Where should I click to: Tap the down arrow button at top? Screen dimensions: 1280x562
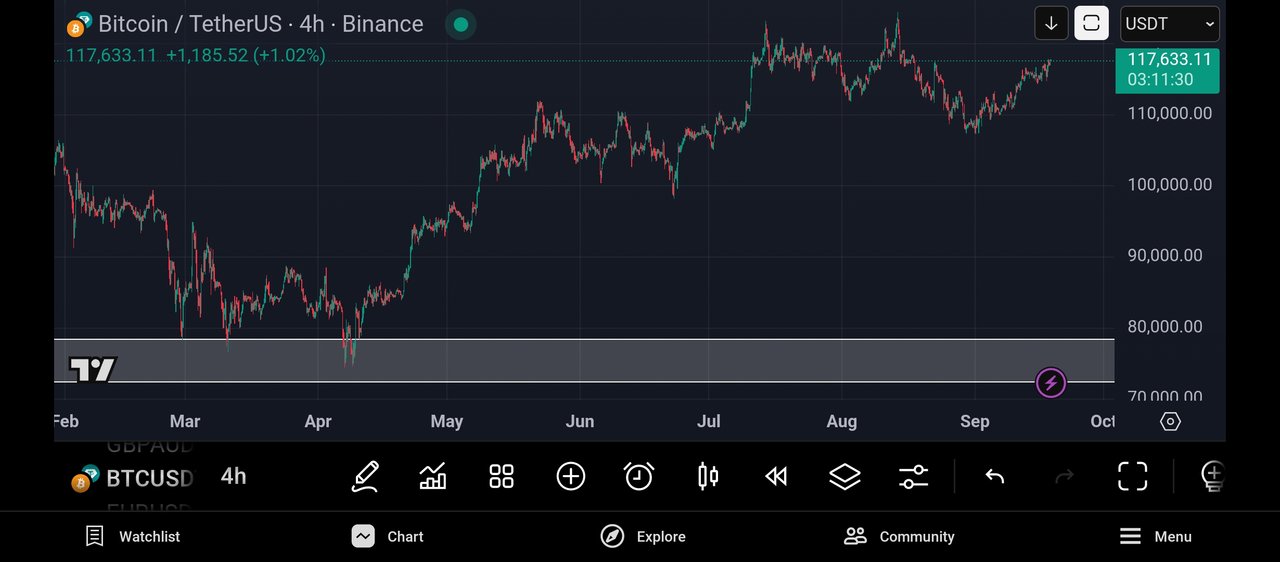[x=1051, y=23]
